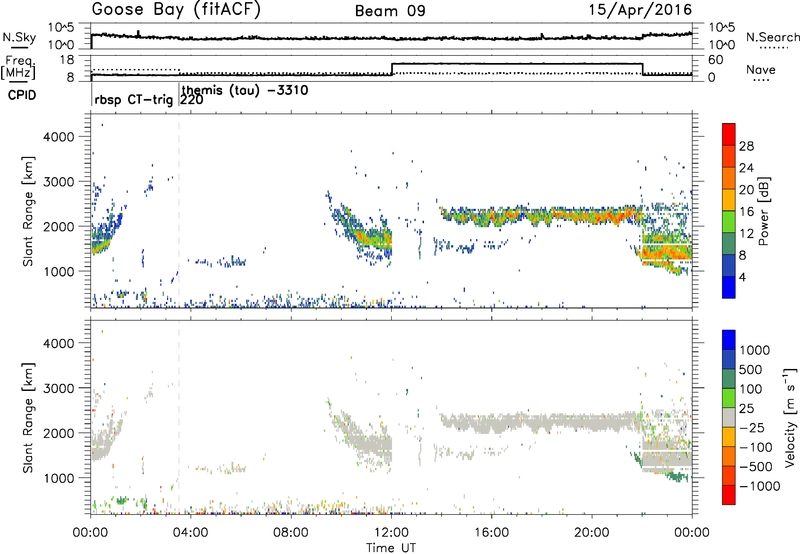Select Slant Range label of power panel

(28, 211)
